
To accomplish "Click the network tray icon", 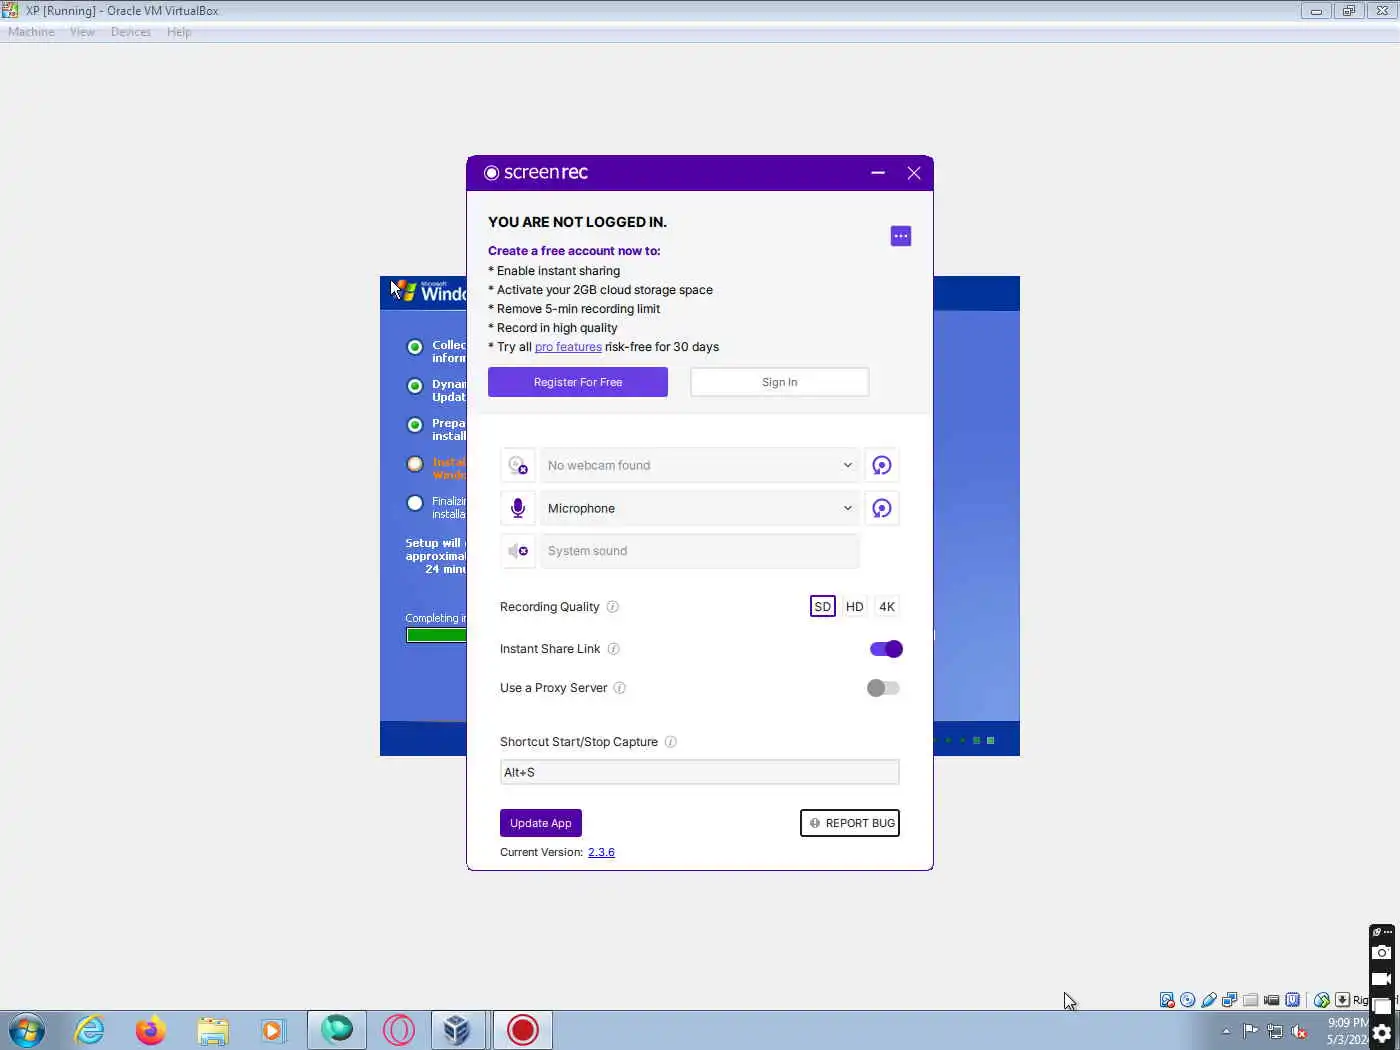I will click(x=1275, y=1032).
